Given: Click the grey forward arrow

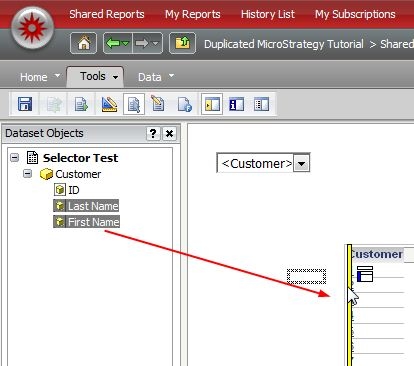Looking at the screenshot, I should [142, 43].
